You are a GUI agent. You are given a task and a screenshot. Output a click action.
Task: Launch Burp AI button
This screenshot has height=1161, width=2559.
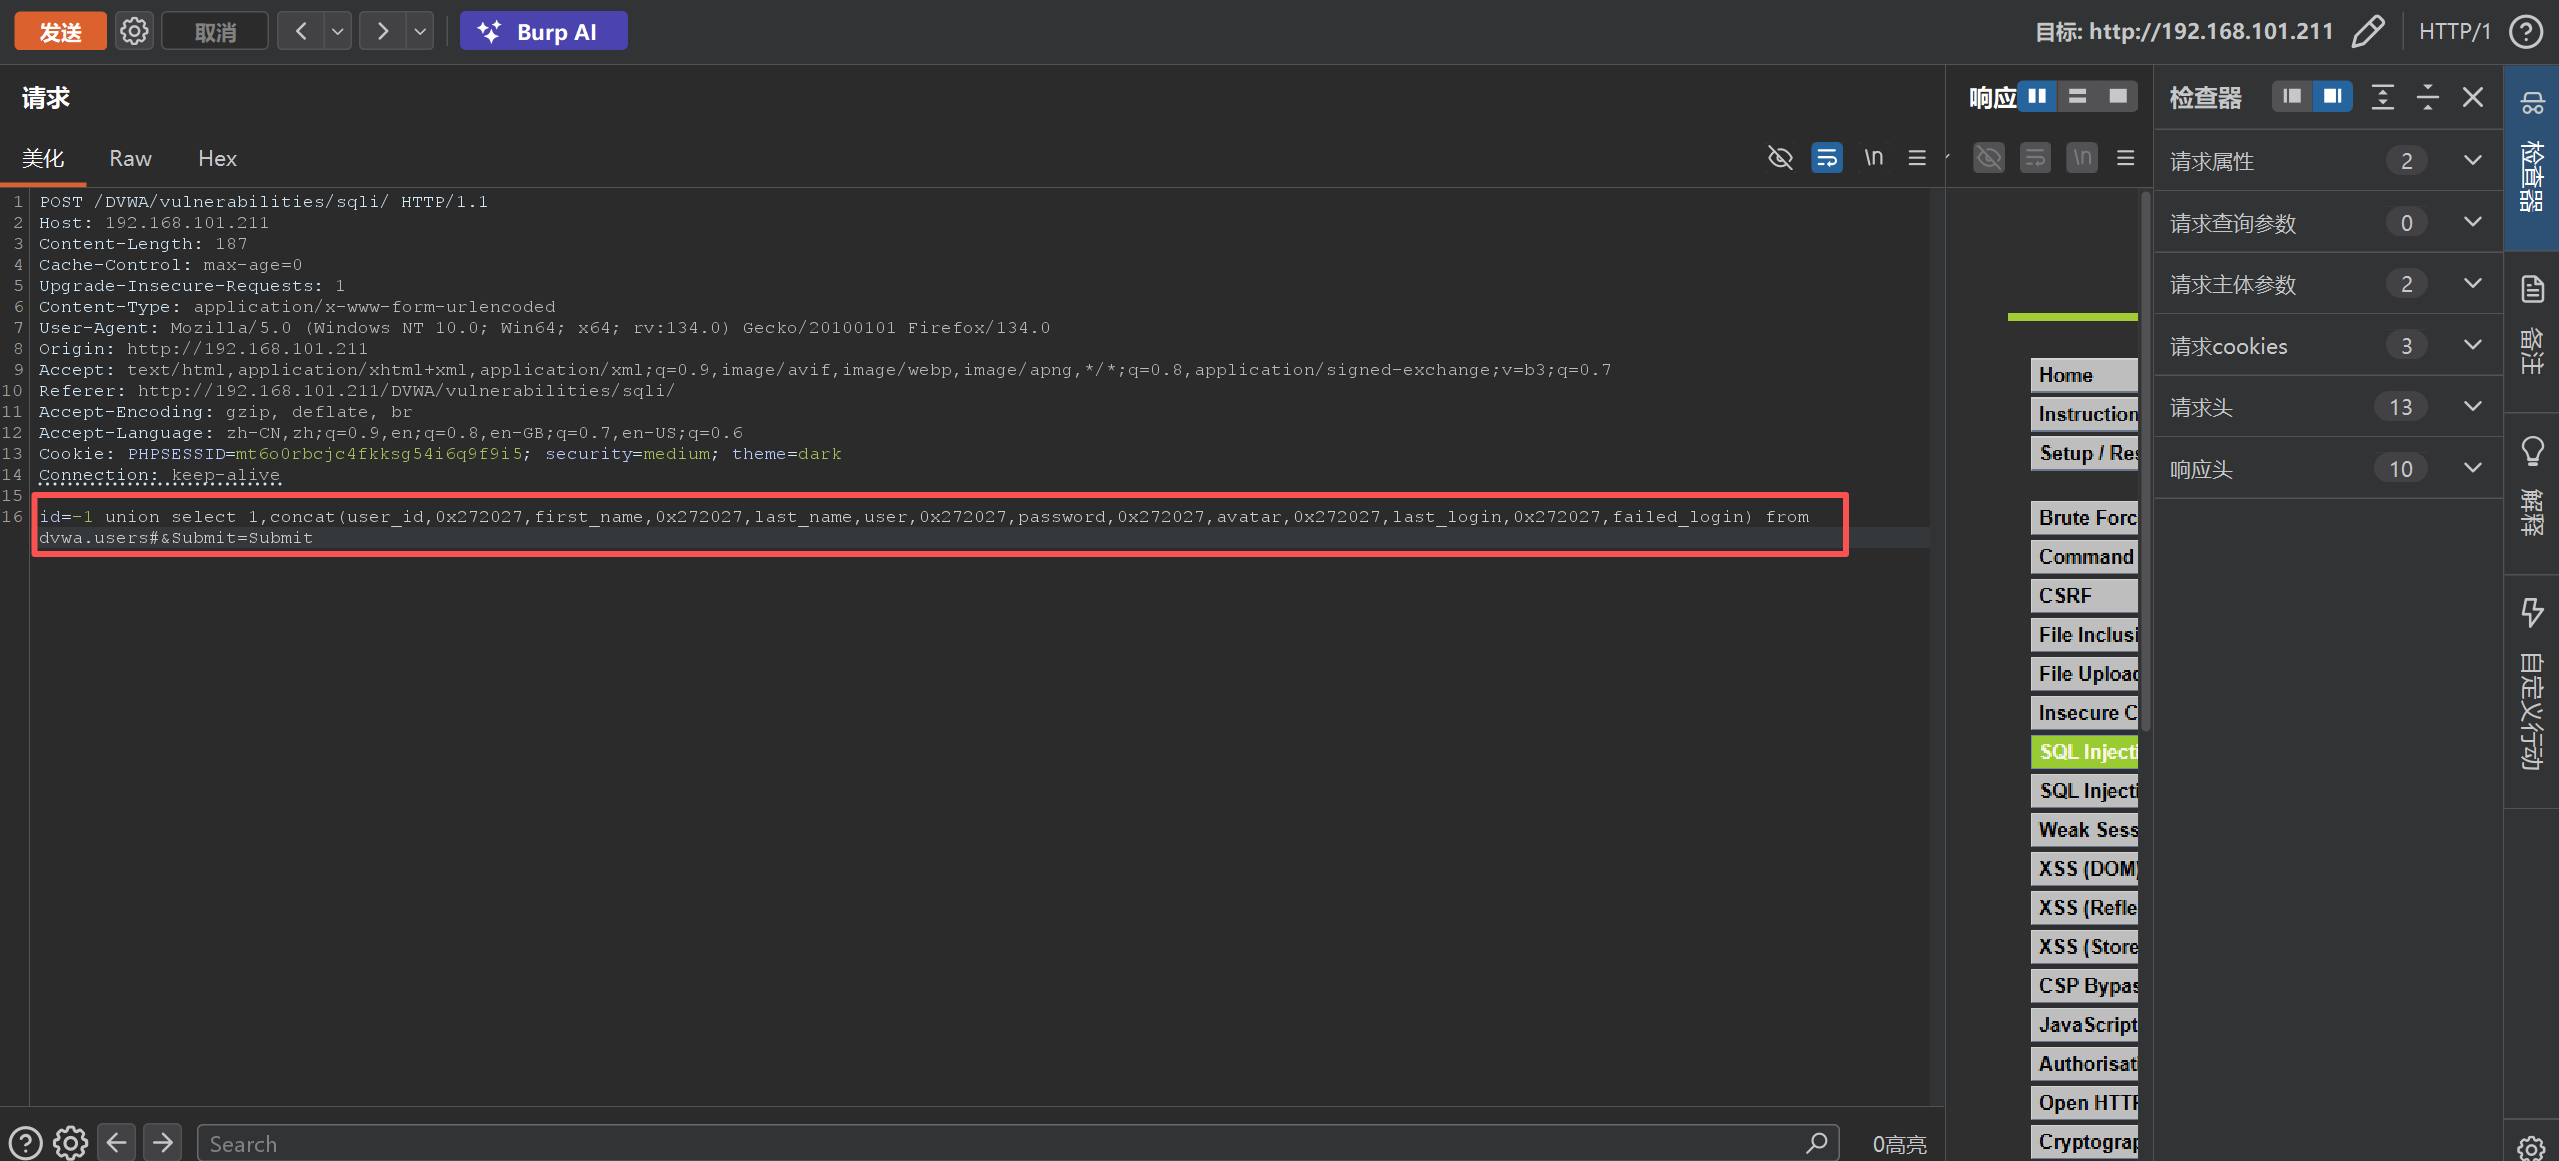543,31
